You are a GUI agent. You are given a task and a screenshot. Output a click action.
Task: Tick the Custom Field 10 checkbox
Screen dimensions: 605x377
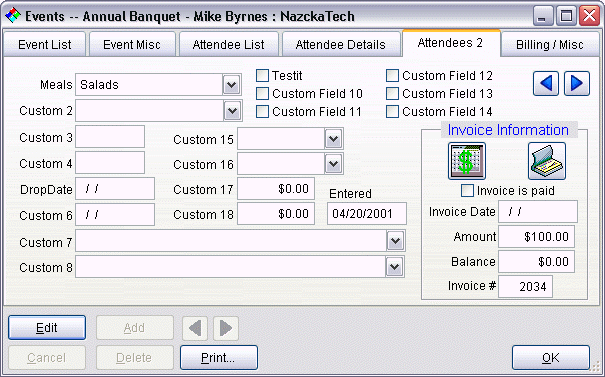(262, 94)
